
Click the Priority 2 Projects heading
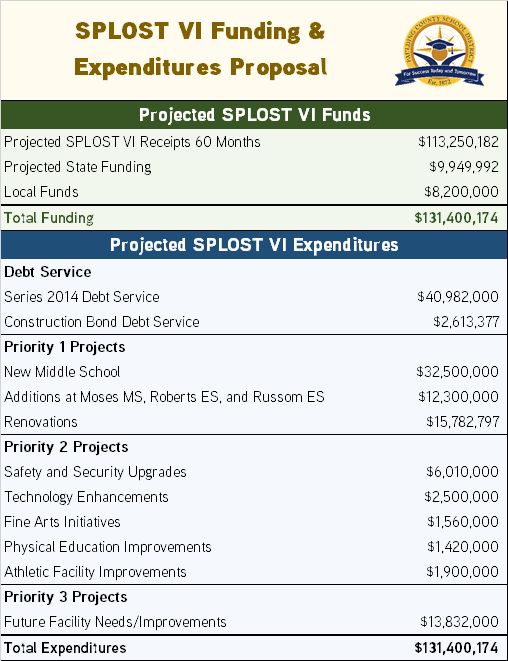point(66,447)
